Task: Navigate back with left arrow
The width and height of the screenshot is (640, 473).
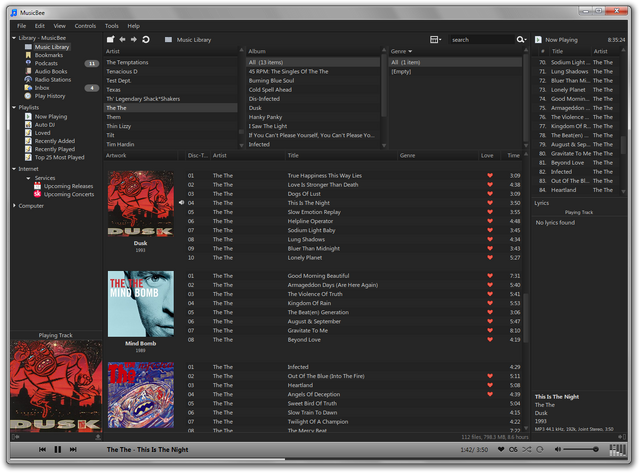Action: (x=122, y=40)
